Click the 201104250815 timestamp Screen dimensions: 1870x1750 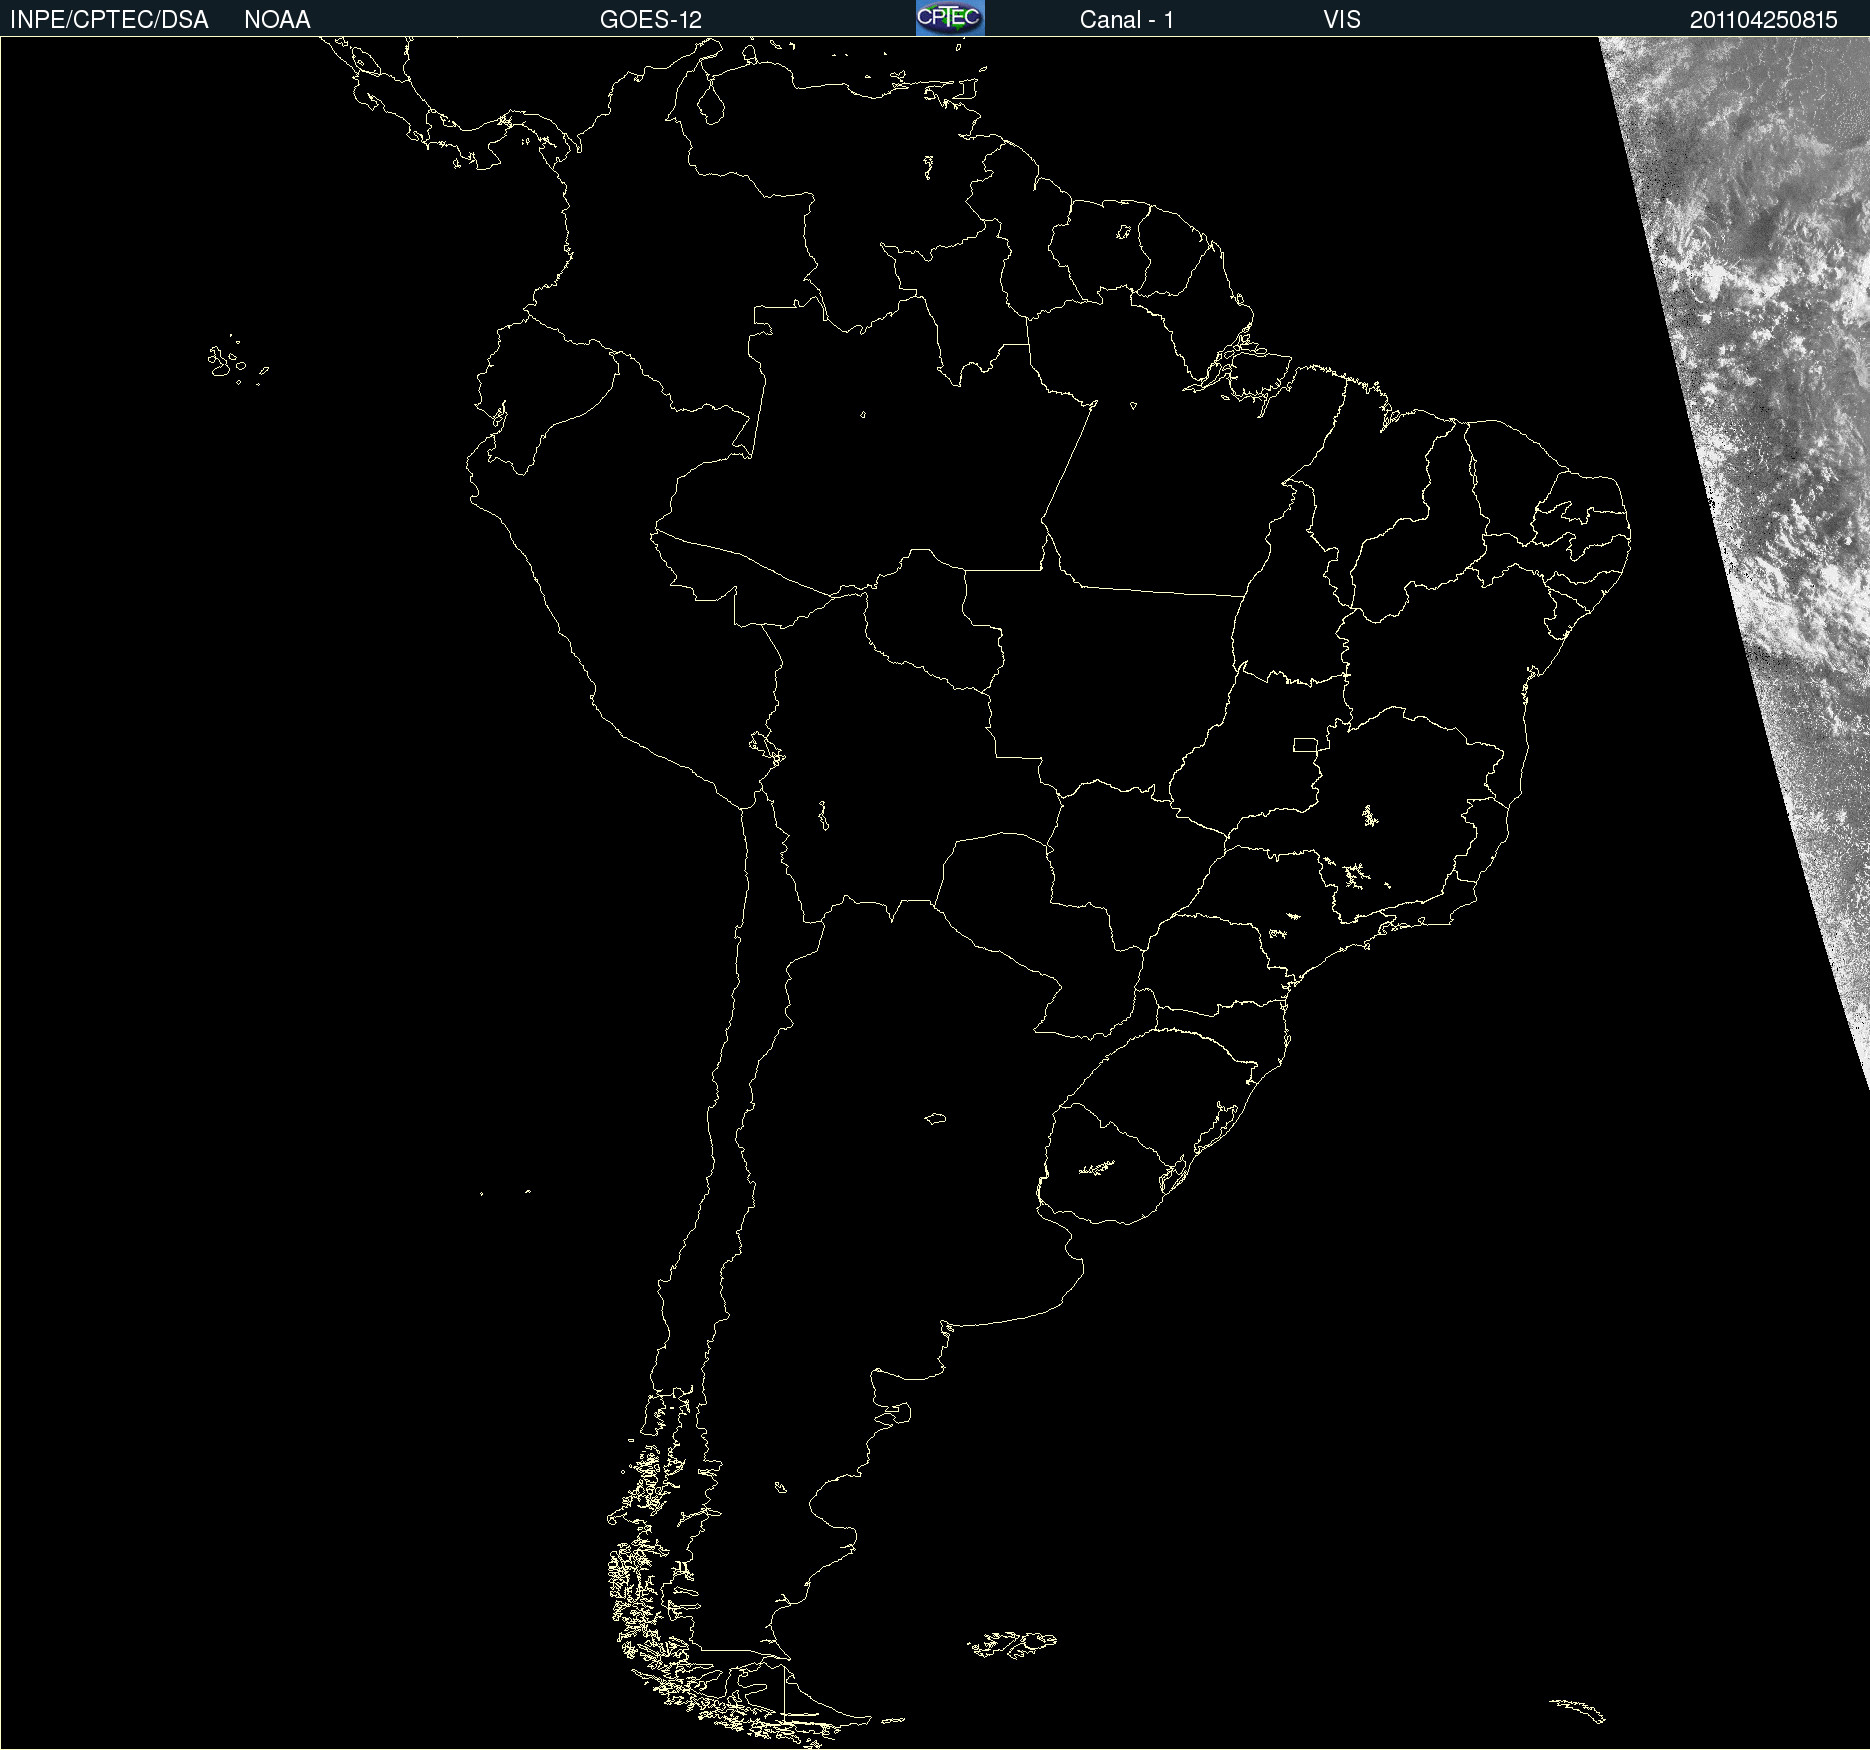coord(1764,20)
